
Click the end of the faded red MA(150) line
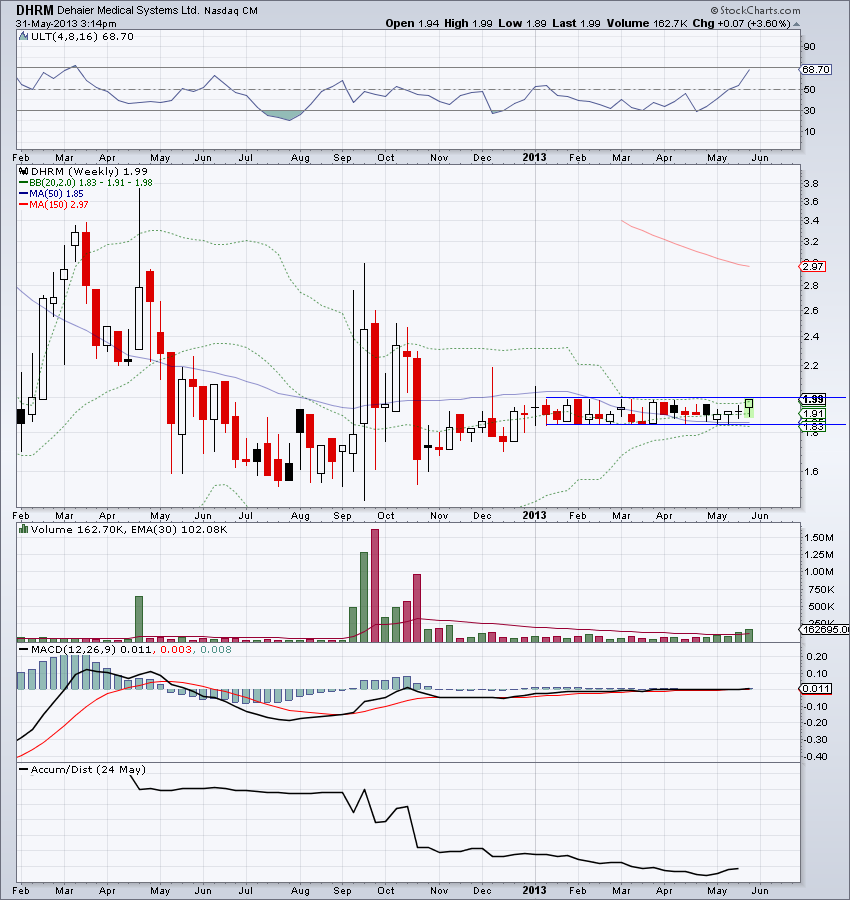click(748, 266)
